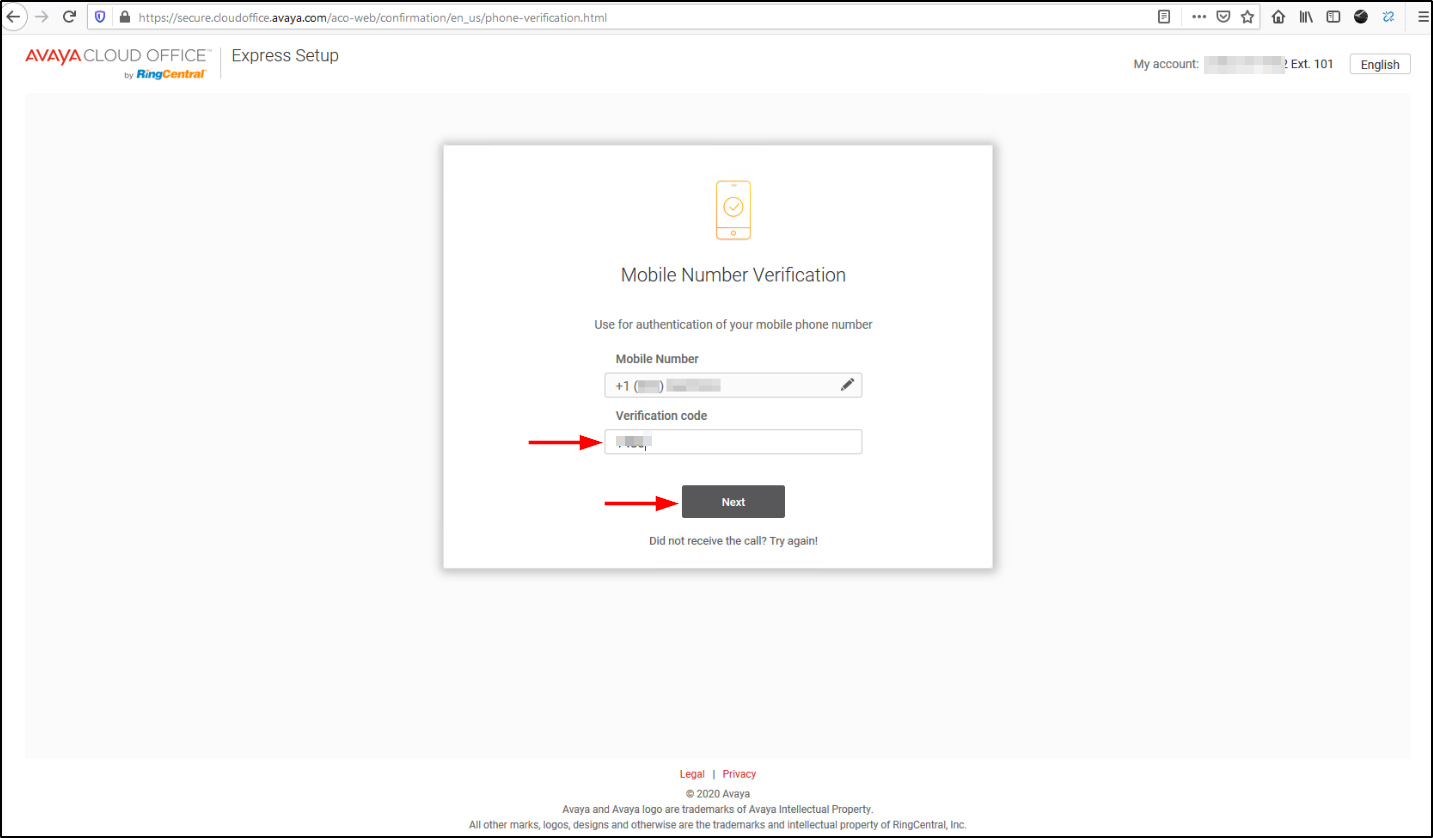
Task: Toggle reader view icon in address bar
Action: tap(1164, 17)
